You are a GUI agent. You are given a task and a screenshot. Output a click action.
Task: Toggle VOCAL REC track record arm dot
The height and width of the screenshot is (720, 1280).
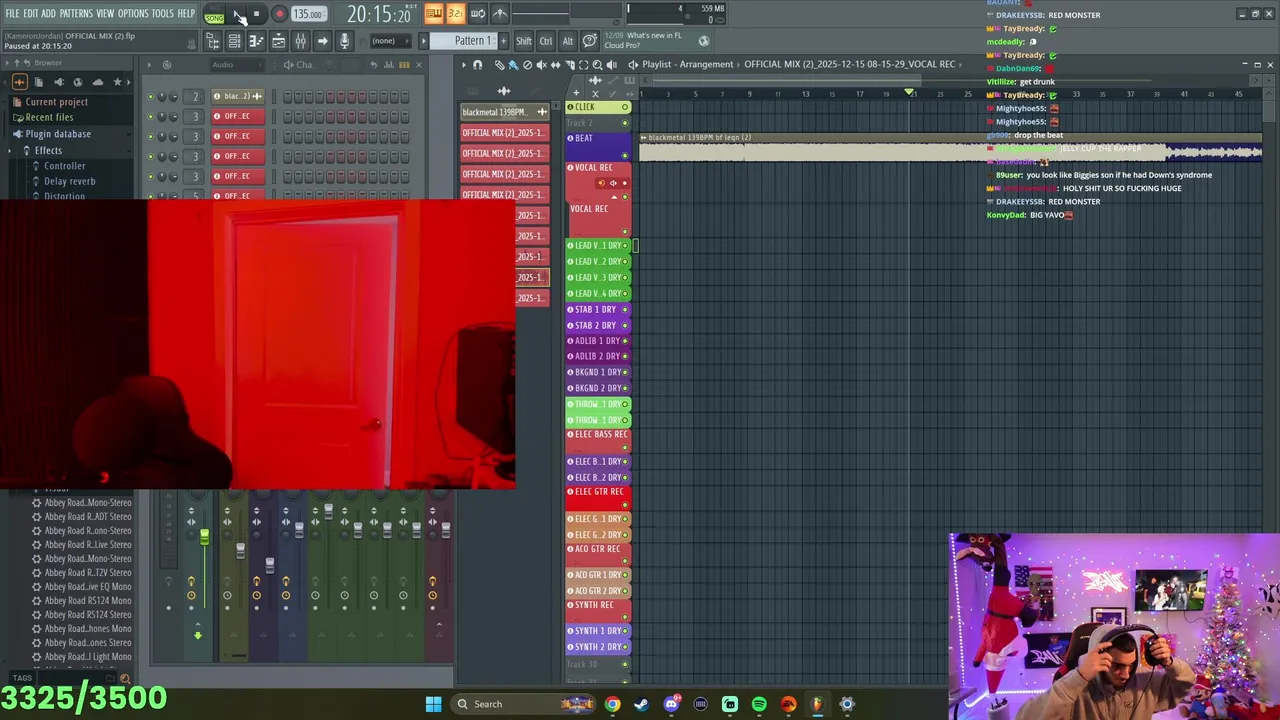click(x=625, y=183)
